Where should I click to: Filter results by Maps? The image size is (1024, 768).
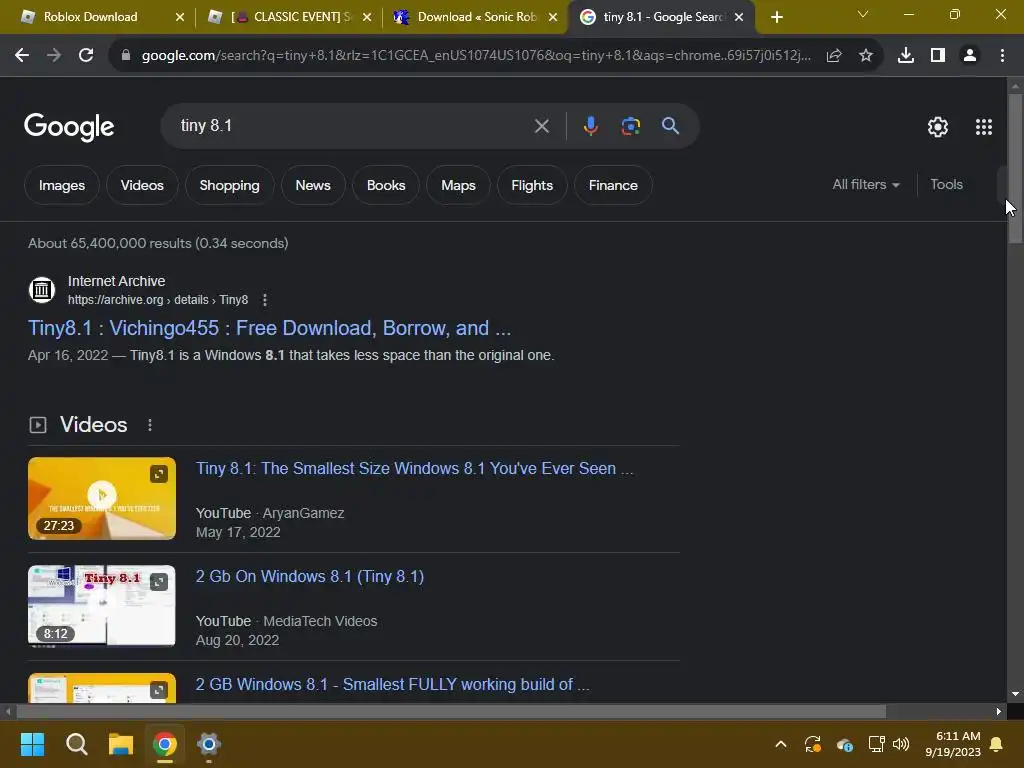tap(458, 185)
